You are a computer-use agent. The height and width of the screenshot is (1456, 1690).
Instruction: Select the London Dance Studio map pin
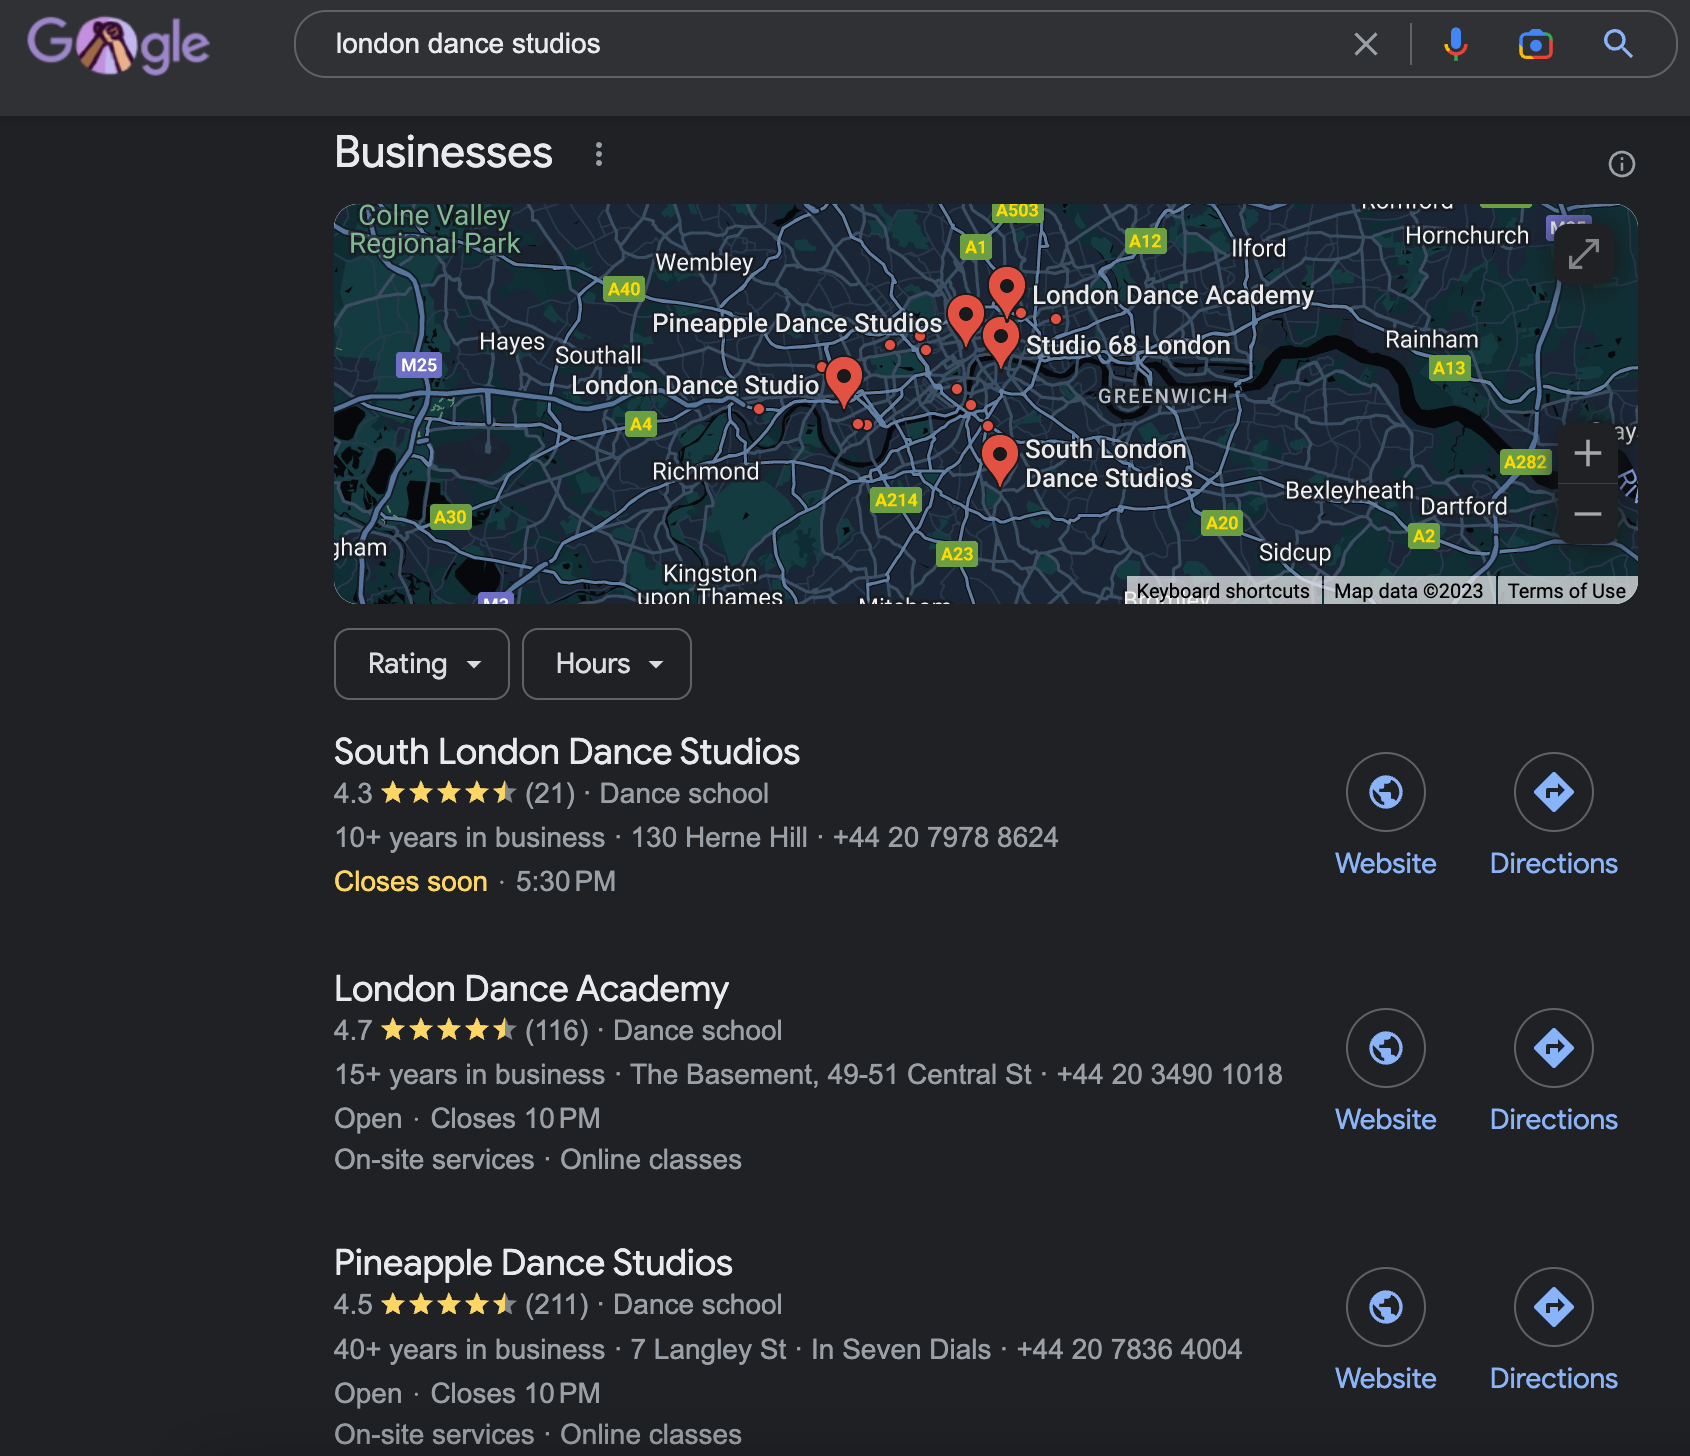pos(844,380)
